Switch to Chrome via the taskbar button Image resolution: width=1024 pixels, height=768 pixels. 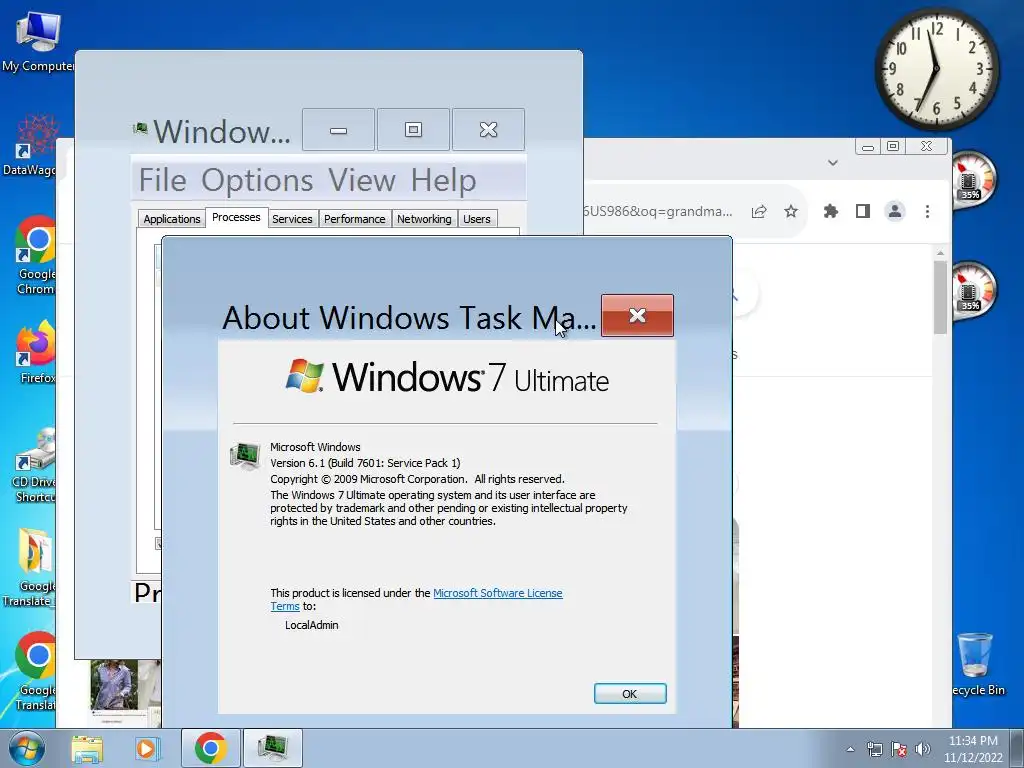(x=210, y=748)
